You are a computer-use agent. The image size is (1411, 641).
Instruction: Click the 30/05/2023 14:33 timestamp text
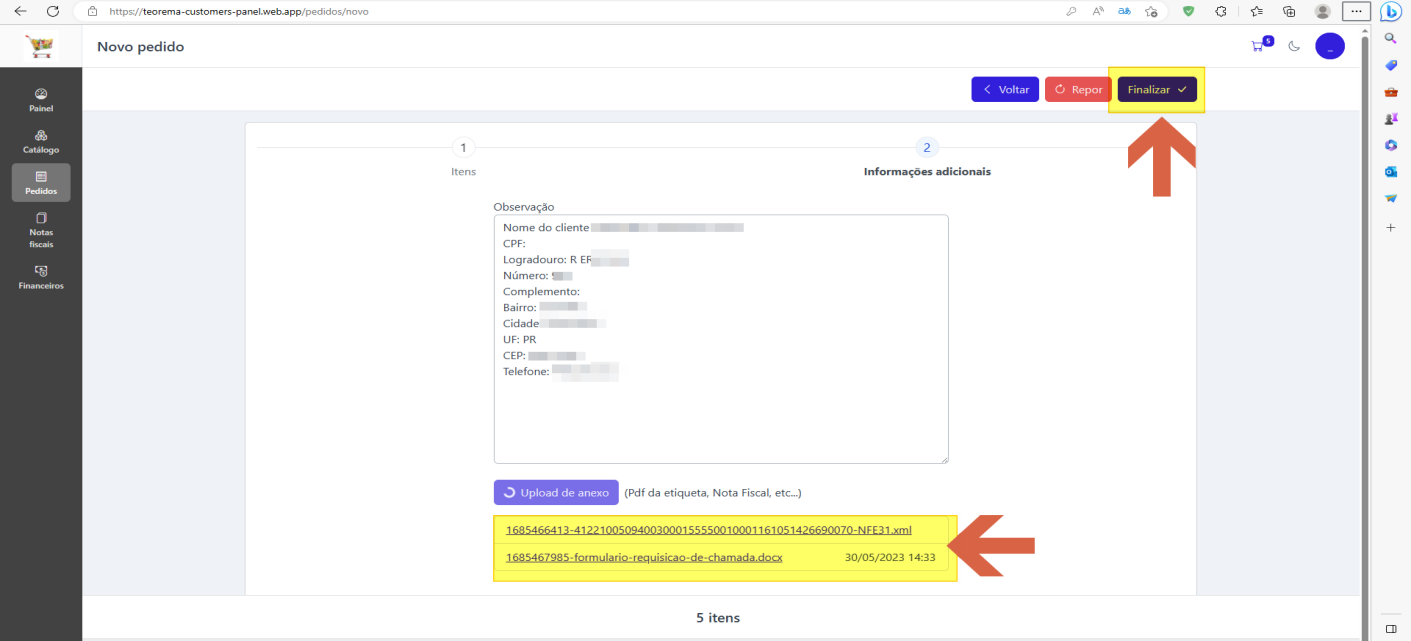click(x=890, y=557)
